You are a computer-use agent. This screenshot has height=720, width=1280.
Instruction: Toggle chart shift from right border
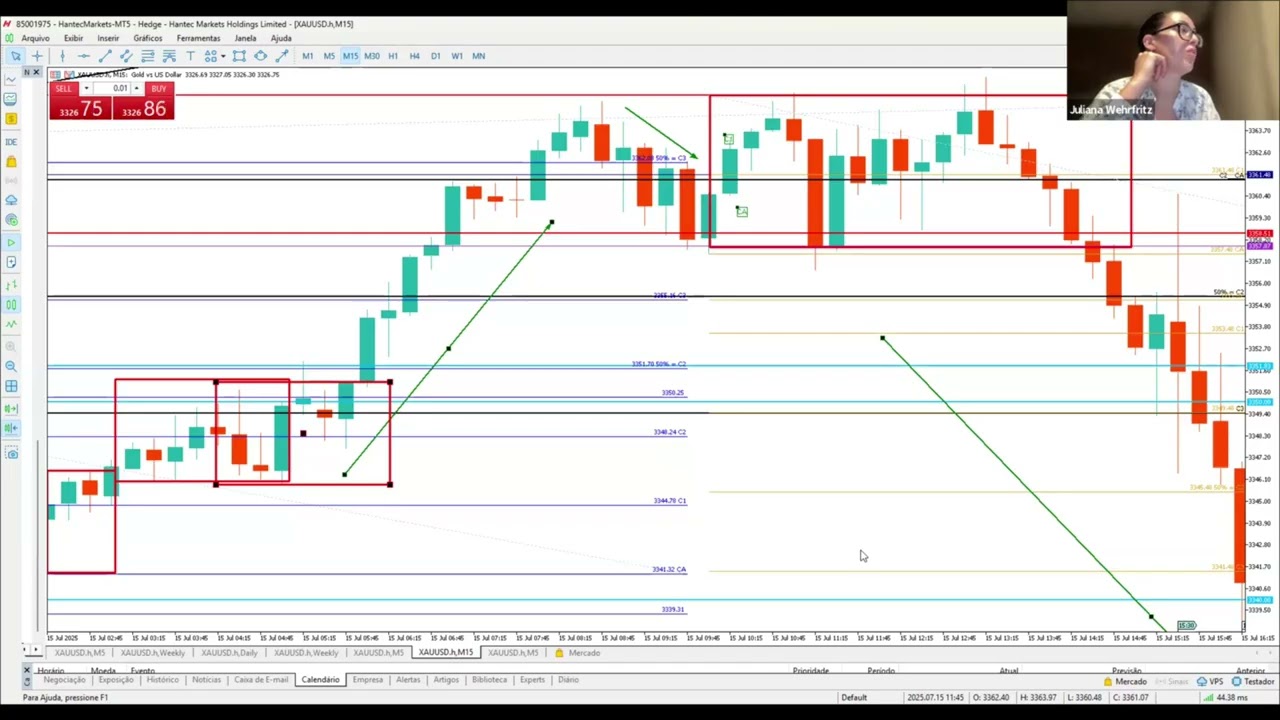click(11, 427)
